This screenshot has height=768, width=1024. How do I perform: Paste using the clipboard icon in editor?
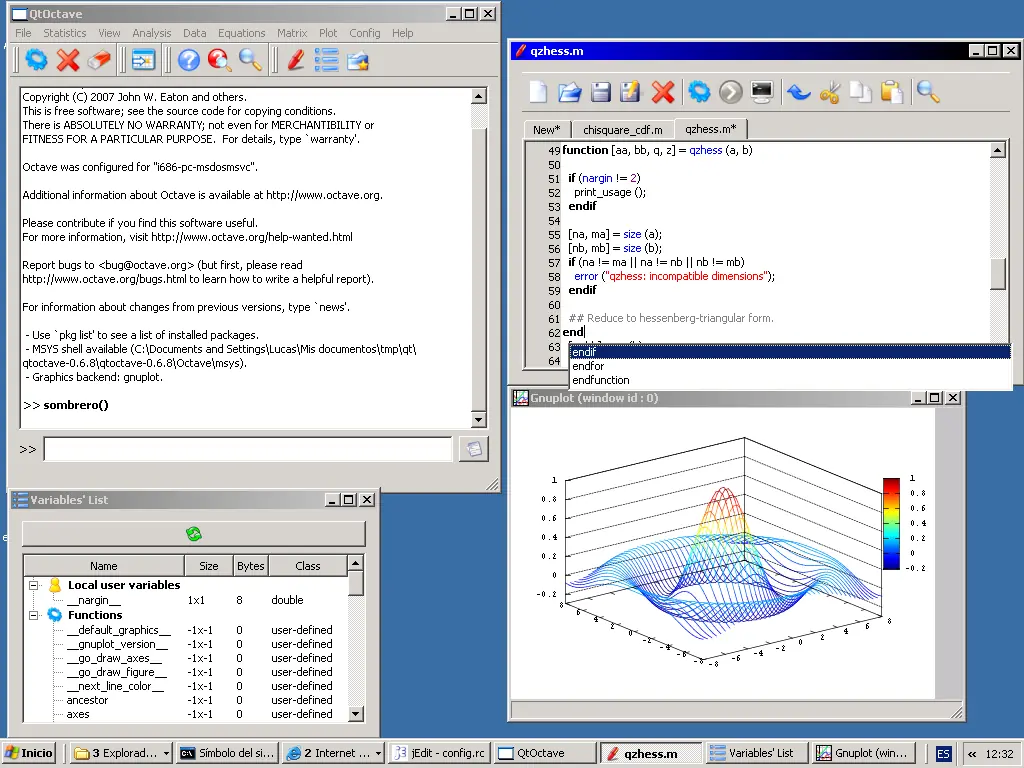click(891, 92)
